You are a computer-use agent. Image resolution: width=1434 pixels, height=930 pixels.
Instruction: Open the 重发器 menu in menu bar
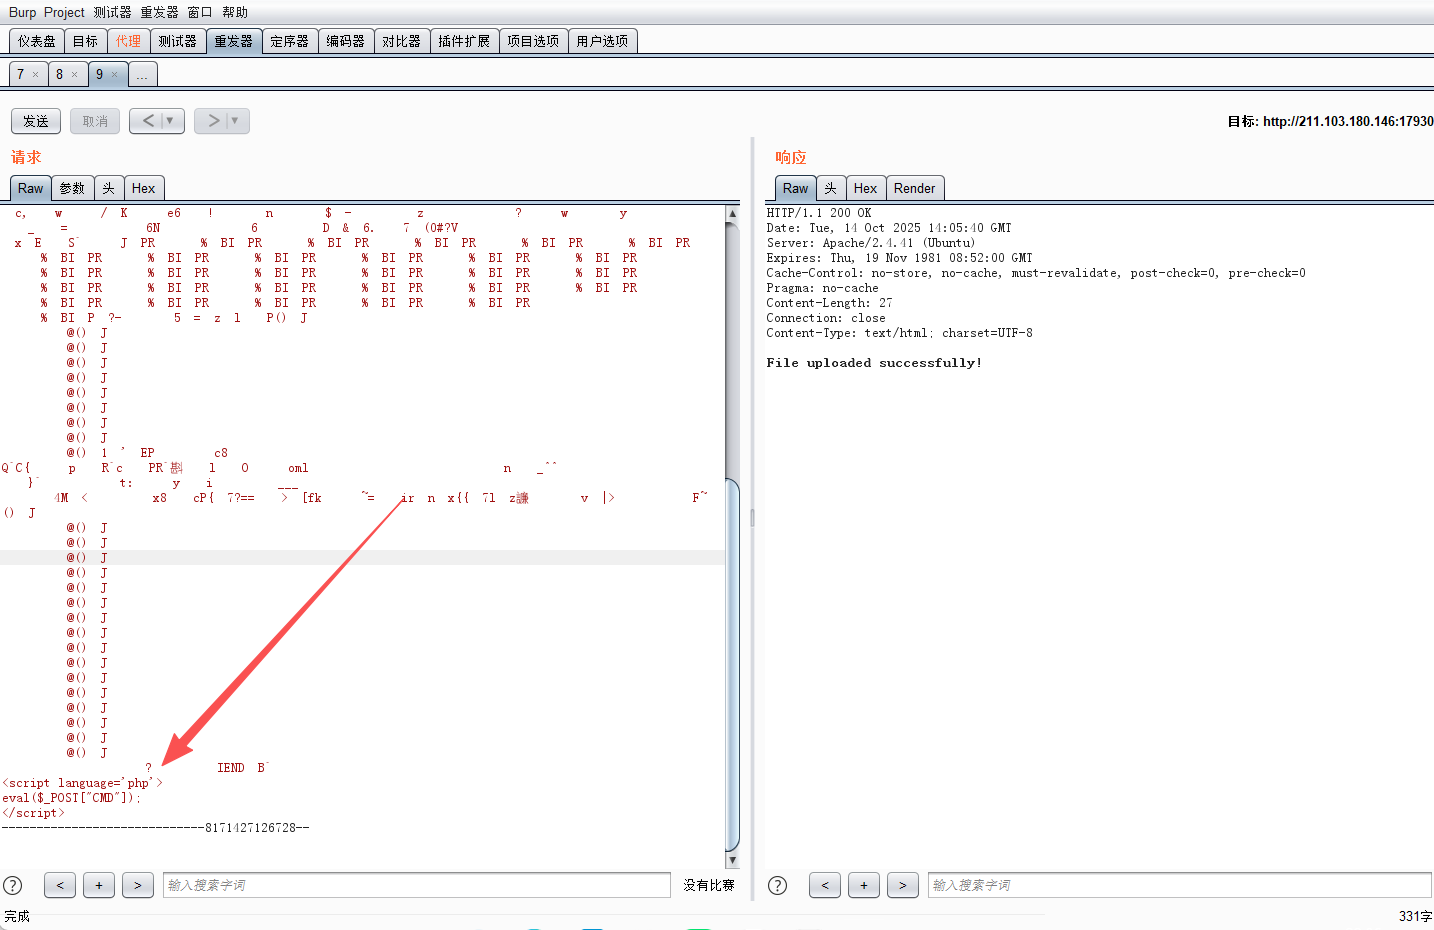(159, 12)
